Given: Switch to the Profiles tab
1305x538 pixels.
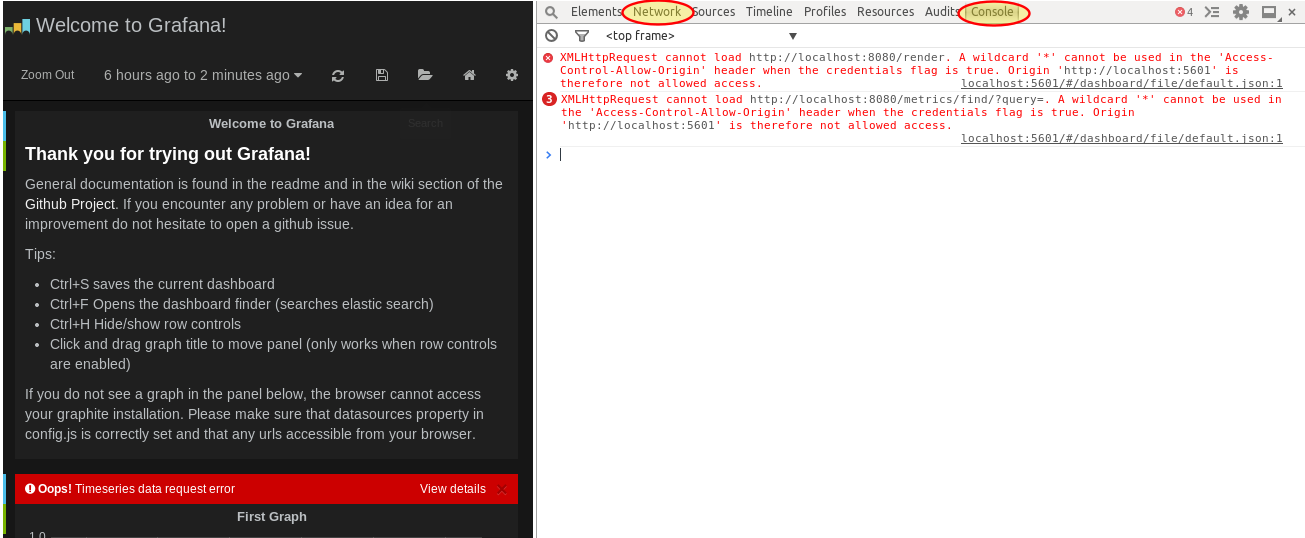Looking at the screenshot, I should (x=825, y=12).
